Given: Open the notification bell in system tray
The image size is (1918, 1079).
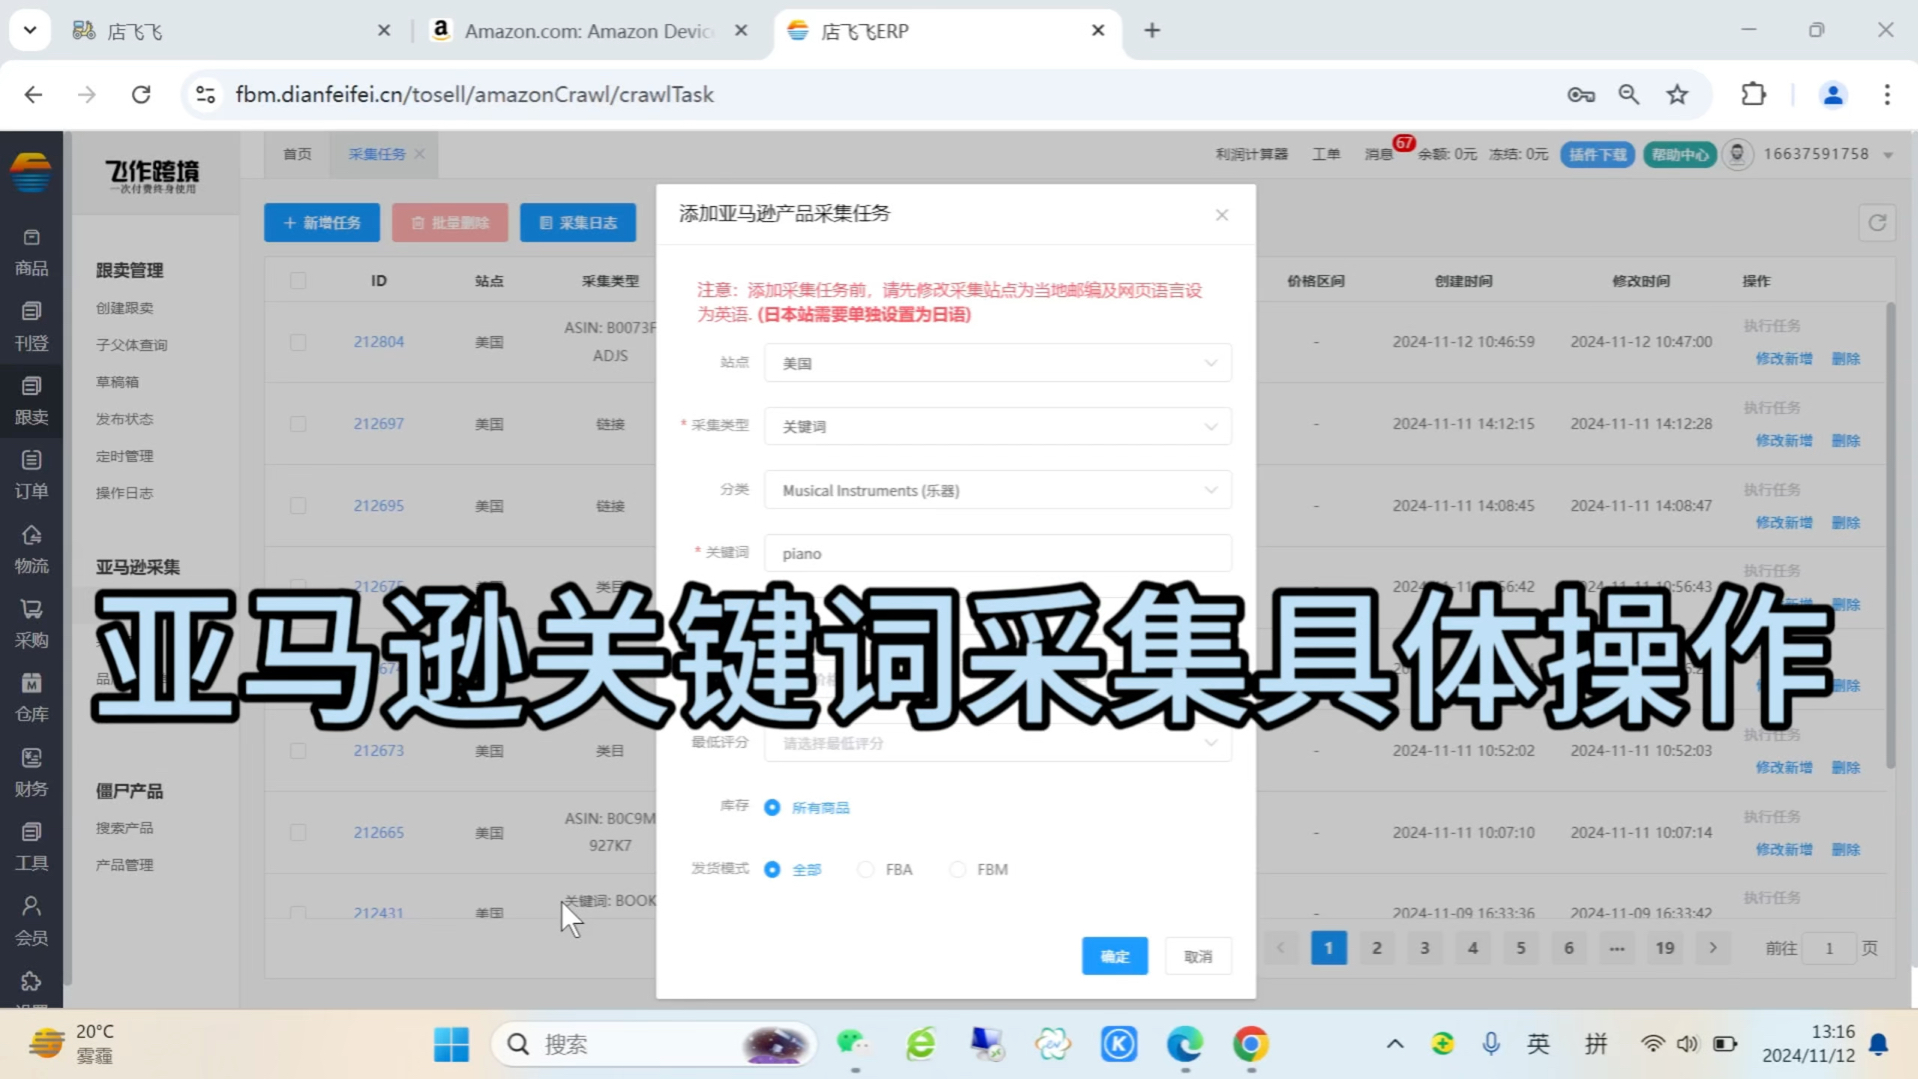Looking at the screenshot, I should (1879, 1044).
